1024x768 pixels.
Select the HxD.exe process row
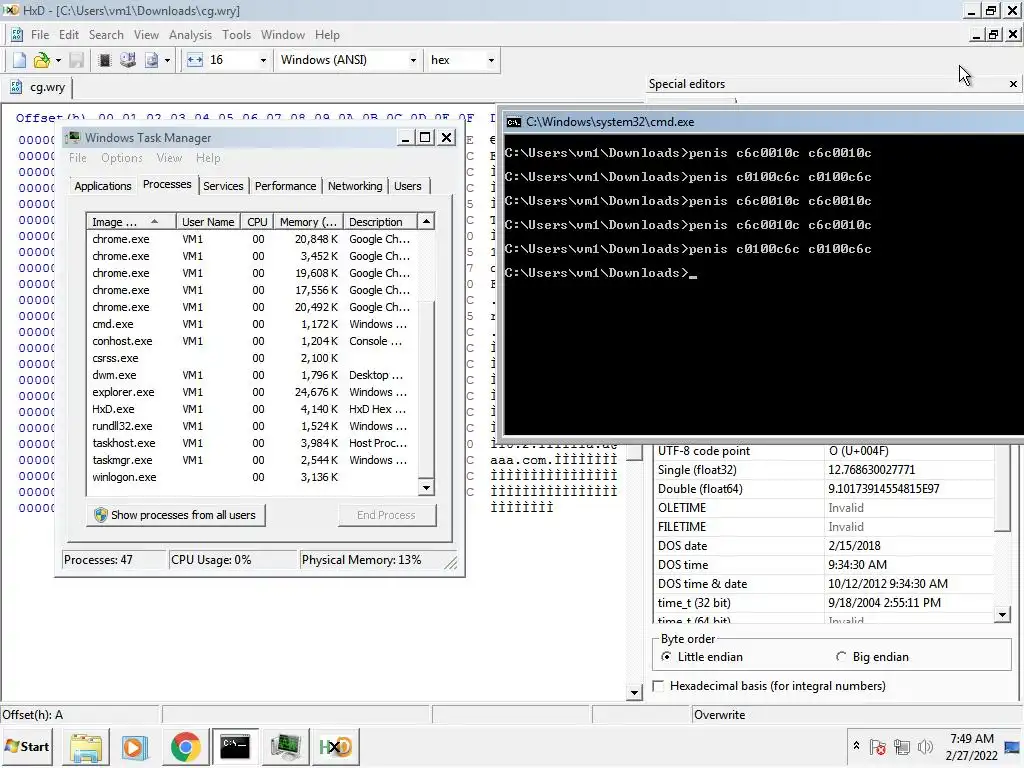252,409
